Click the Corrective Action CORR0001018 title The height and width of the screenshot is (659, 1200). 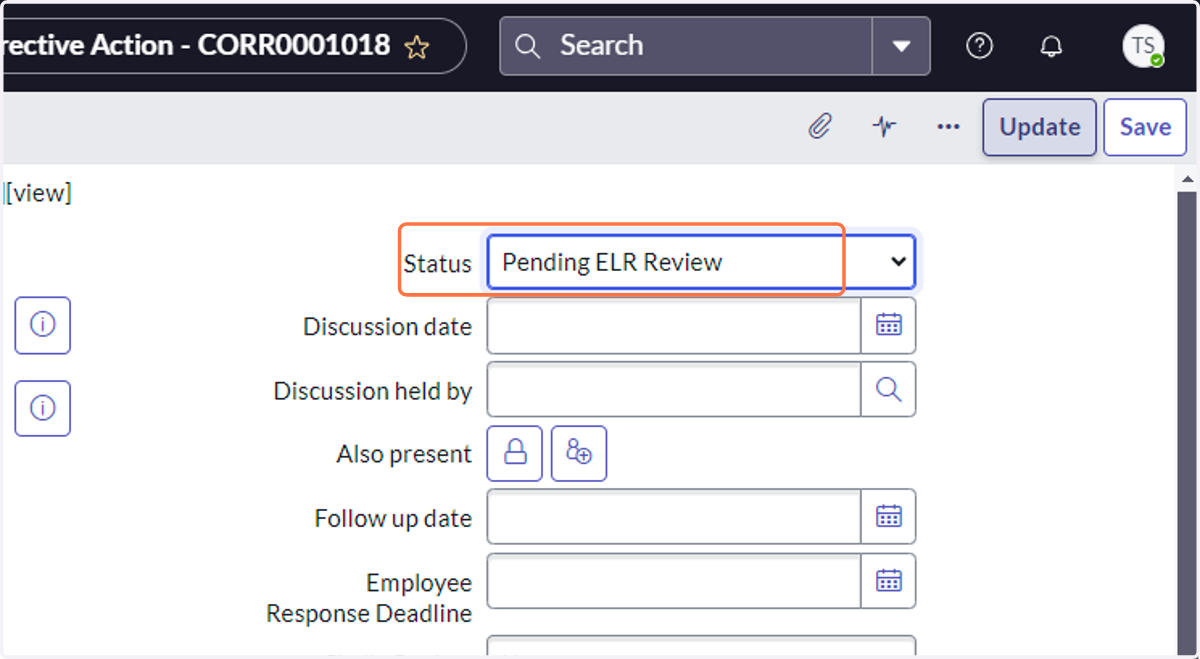click(x=195, y=45)
